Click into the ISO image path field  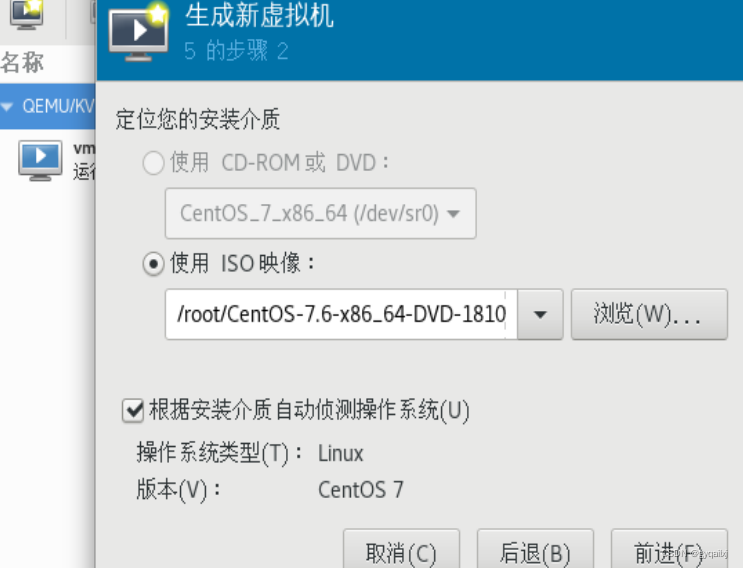(x=341, y=314)
